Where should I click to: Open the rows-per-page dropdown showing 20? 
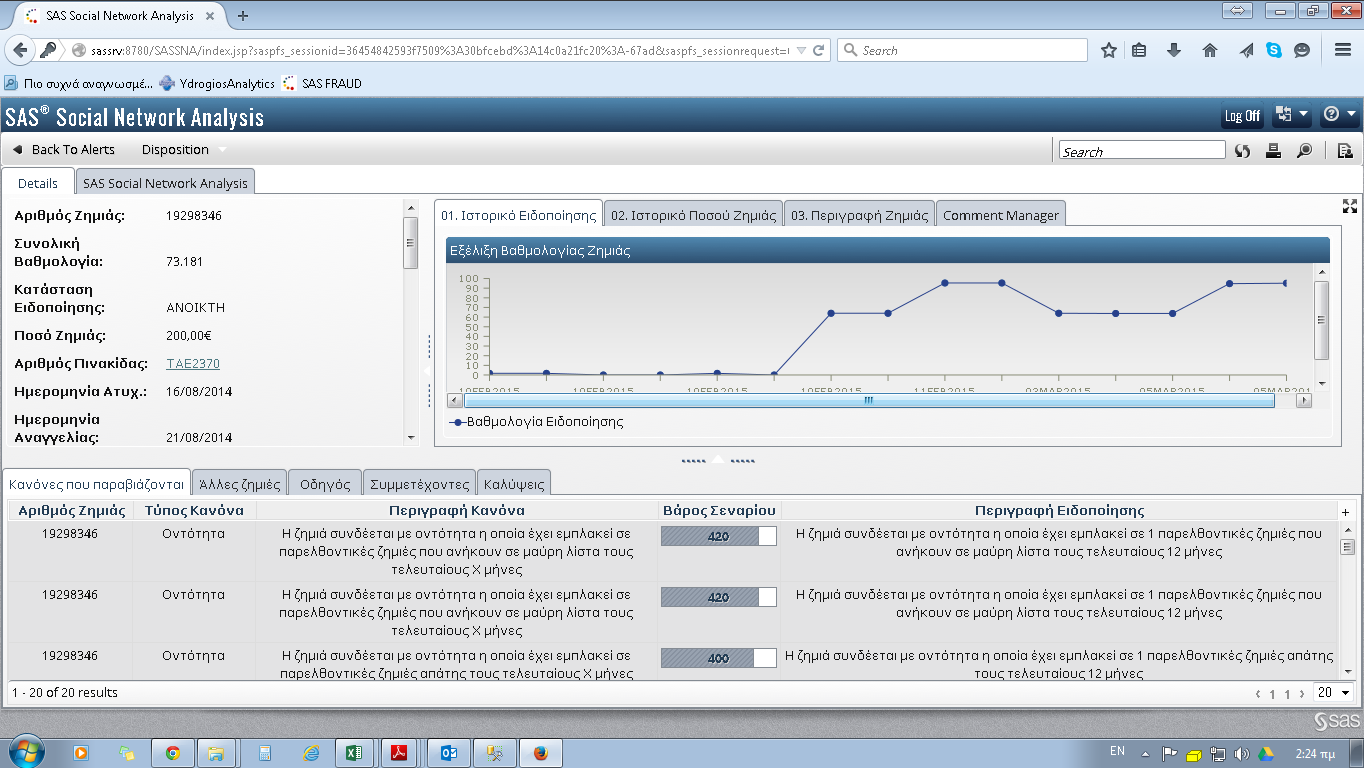(1334, 692)
